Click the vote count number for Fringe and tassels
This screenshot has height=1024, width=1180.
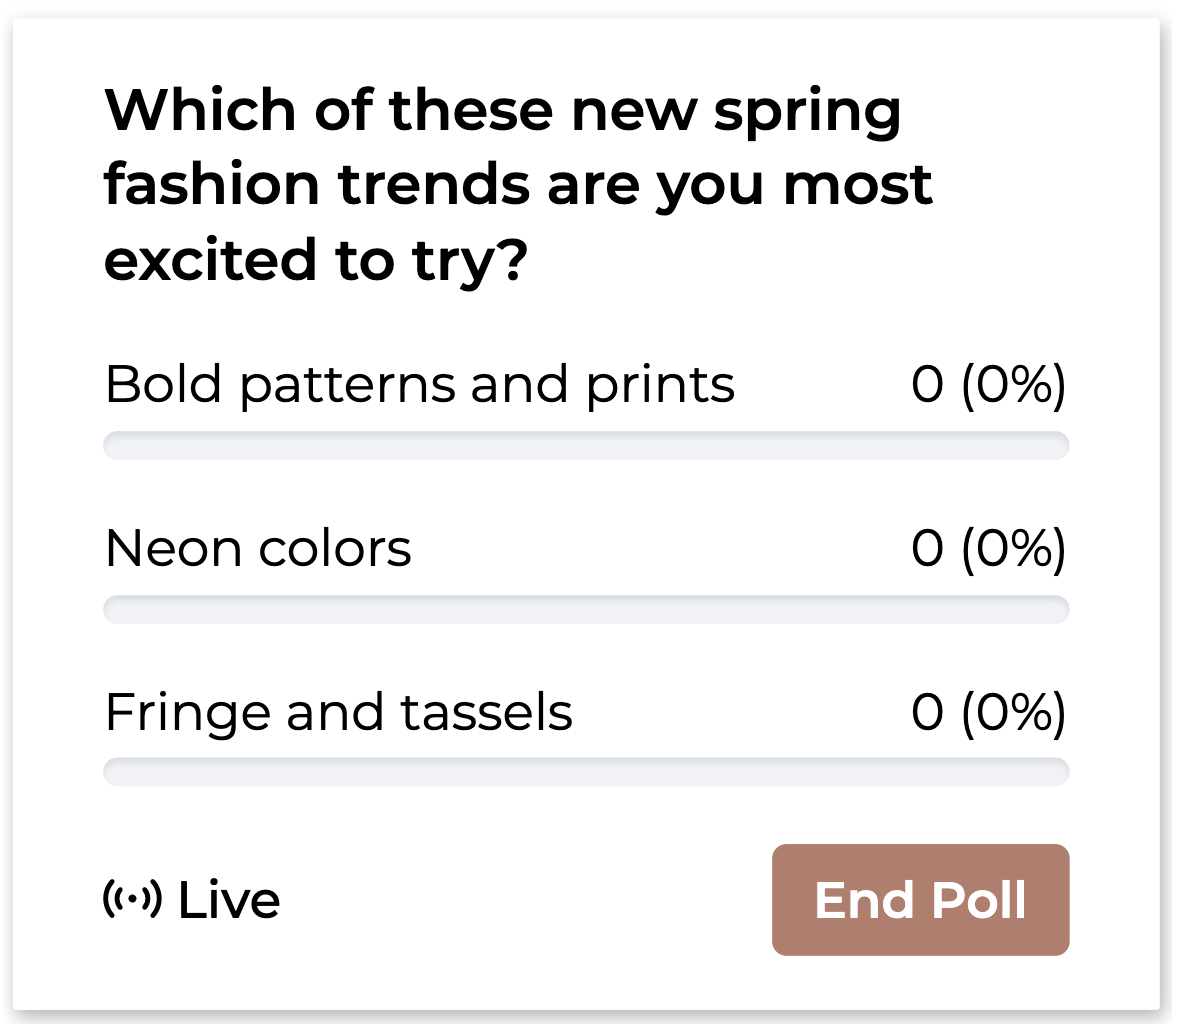pos(927,712)
